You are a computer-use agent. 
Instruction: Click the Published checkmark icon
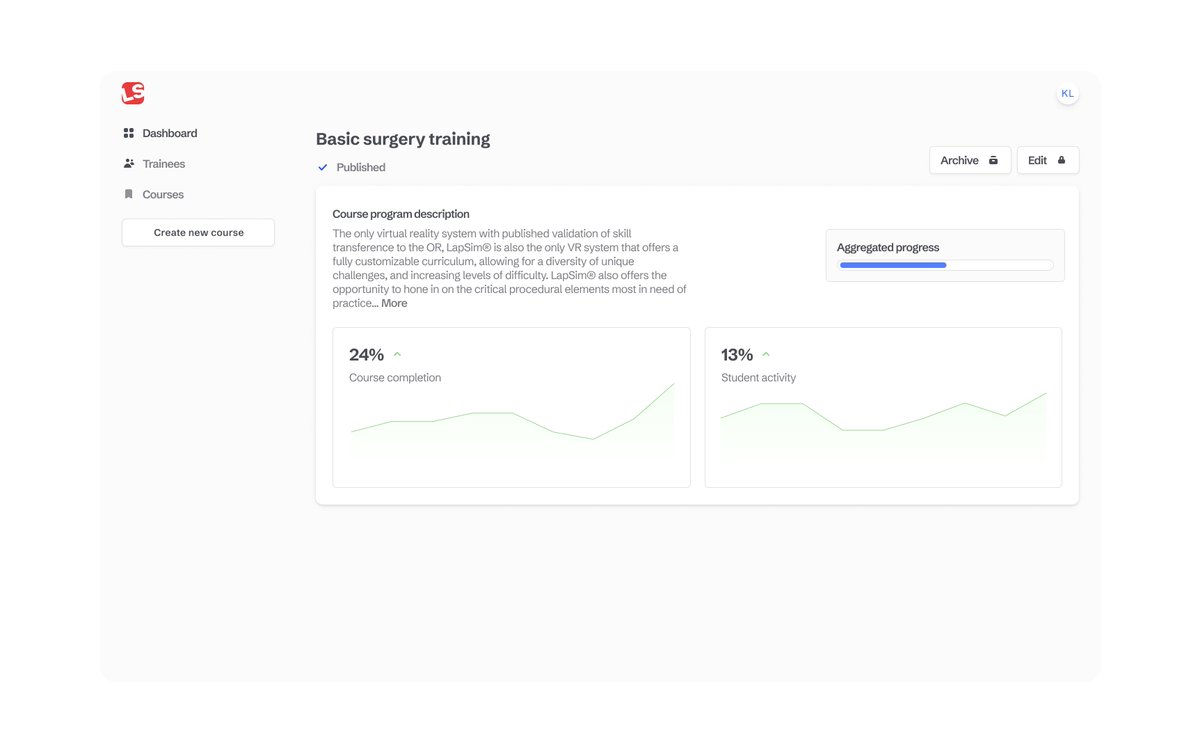point(322,168)
